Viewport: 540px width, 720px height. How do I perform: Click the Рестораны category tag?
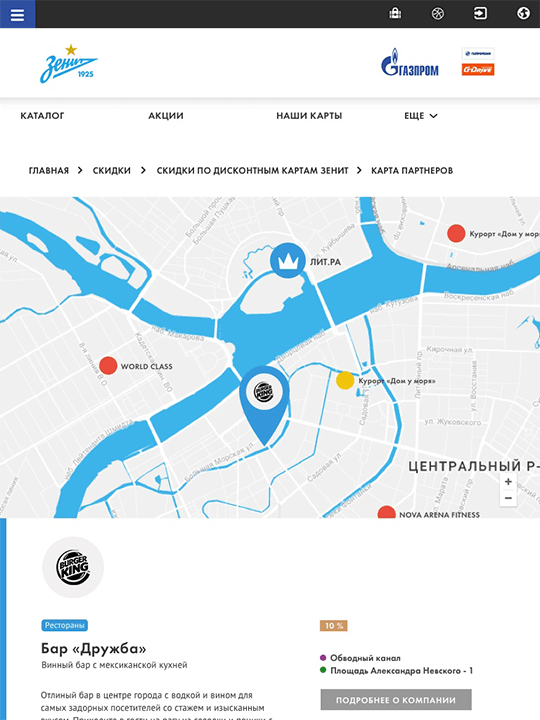pos(65,625)
